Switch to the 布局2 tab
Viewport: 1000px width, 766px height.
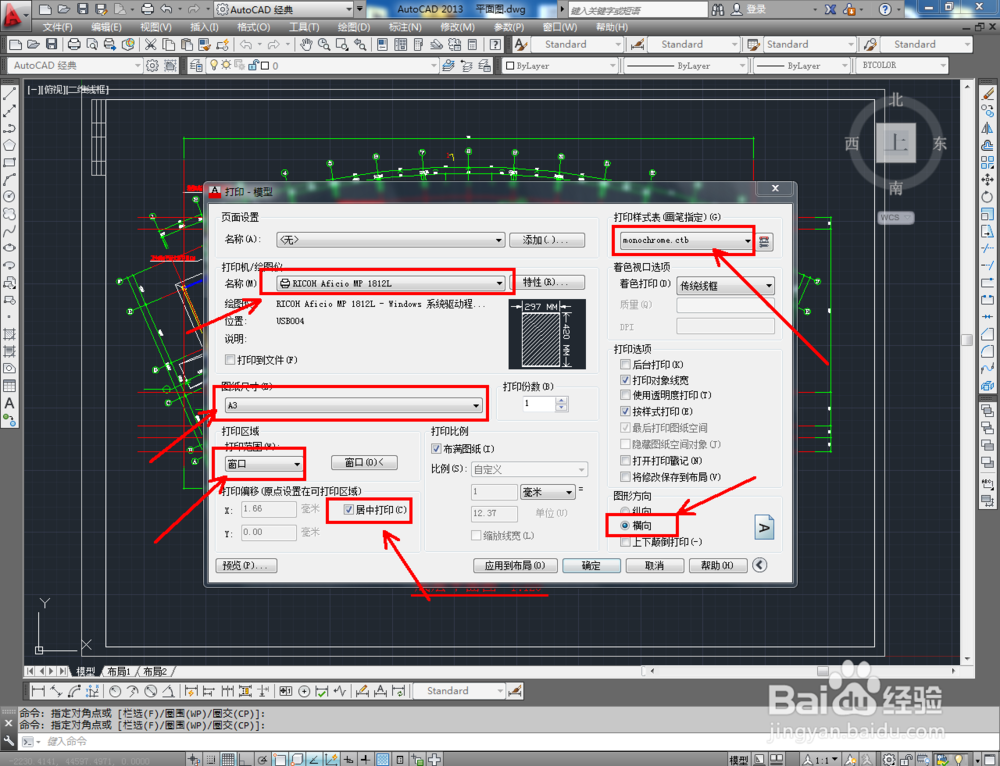click(x=155, y=671)
